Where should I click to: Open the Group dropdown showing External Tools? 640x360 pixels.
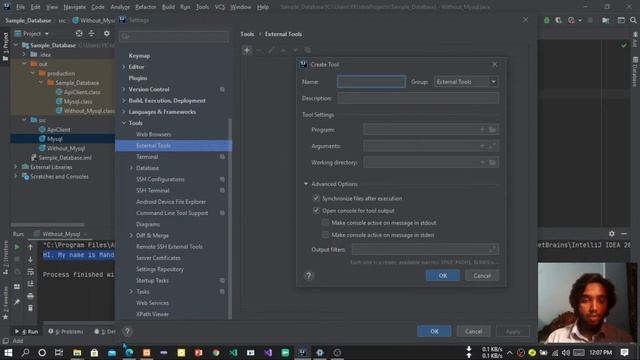coord(466,82)
